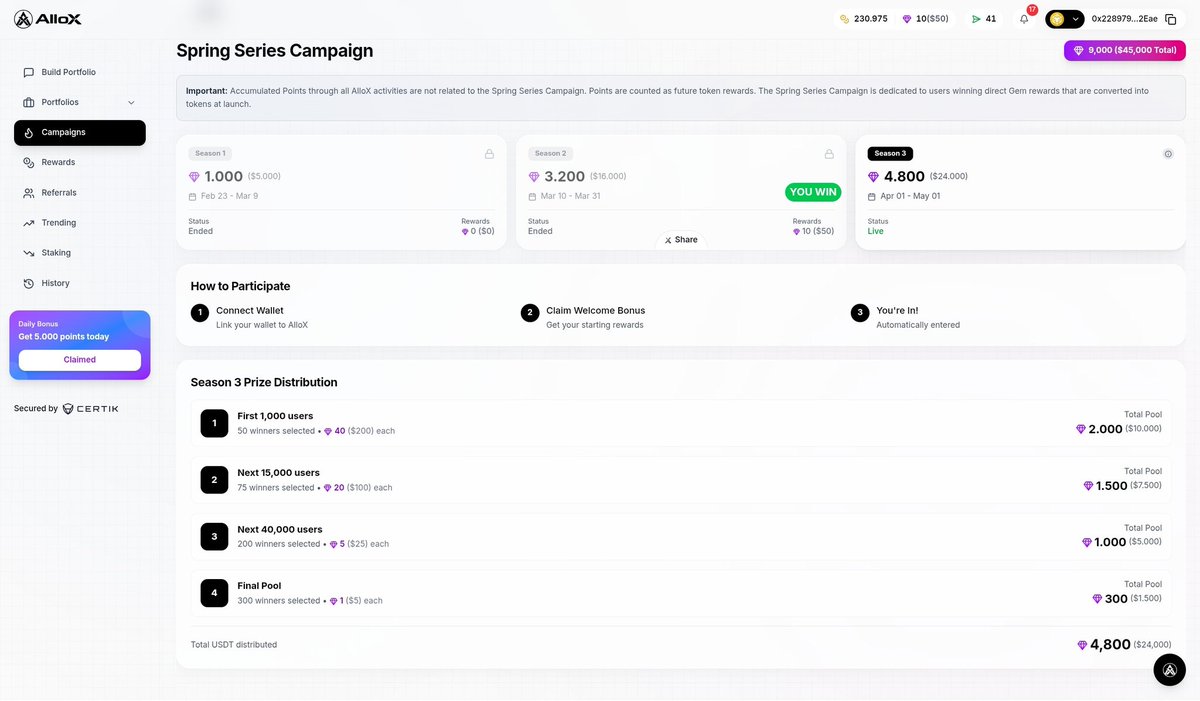Click Season 1 gem icon next to 1.000

[x=195, y=177]
